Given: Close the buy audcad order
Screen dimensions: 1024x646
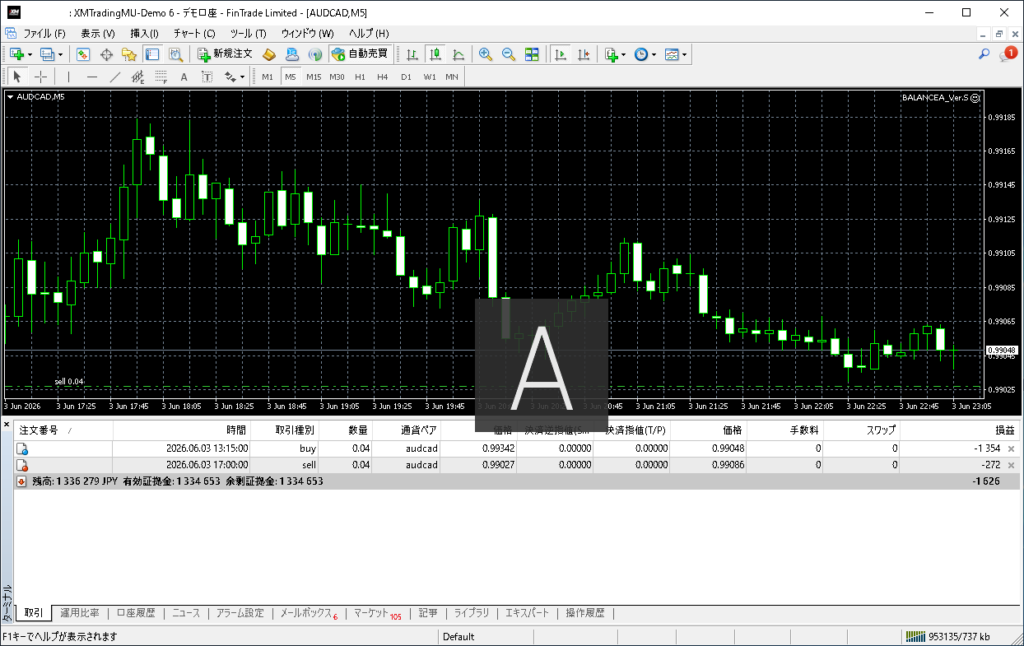Looking at the screenshot, I should (x=1011, y=449).
